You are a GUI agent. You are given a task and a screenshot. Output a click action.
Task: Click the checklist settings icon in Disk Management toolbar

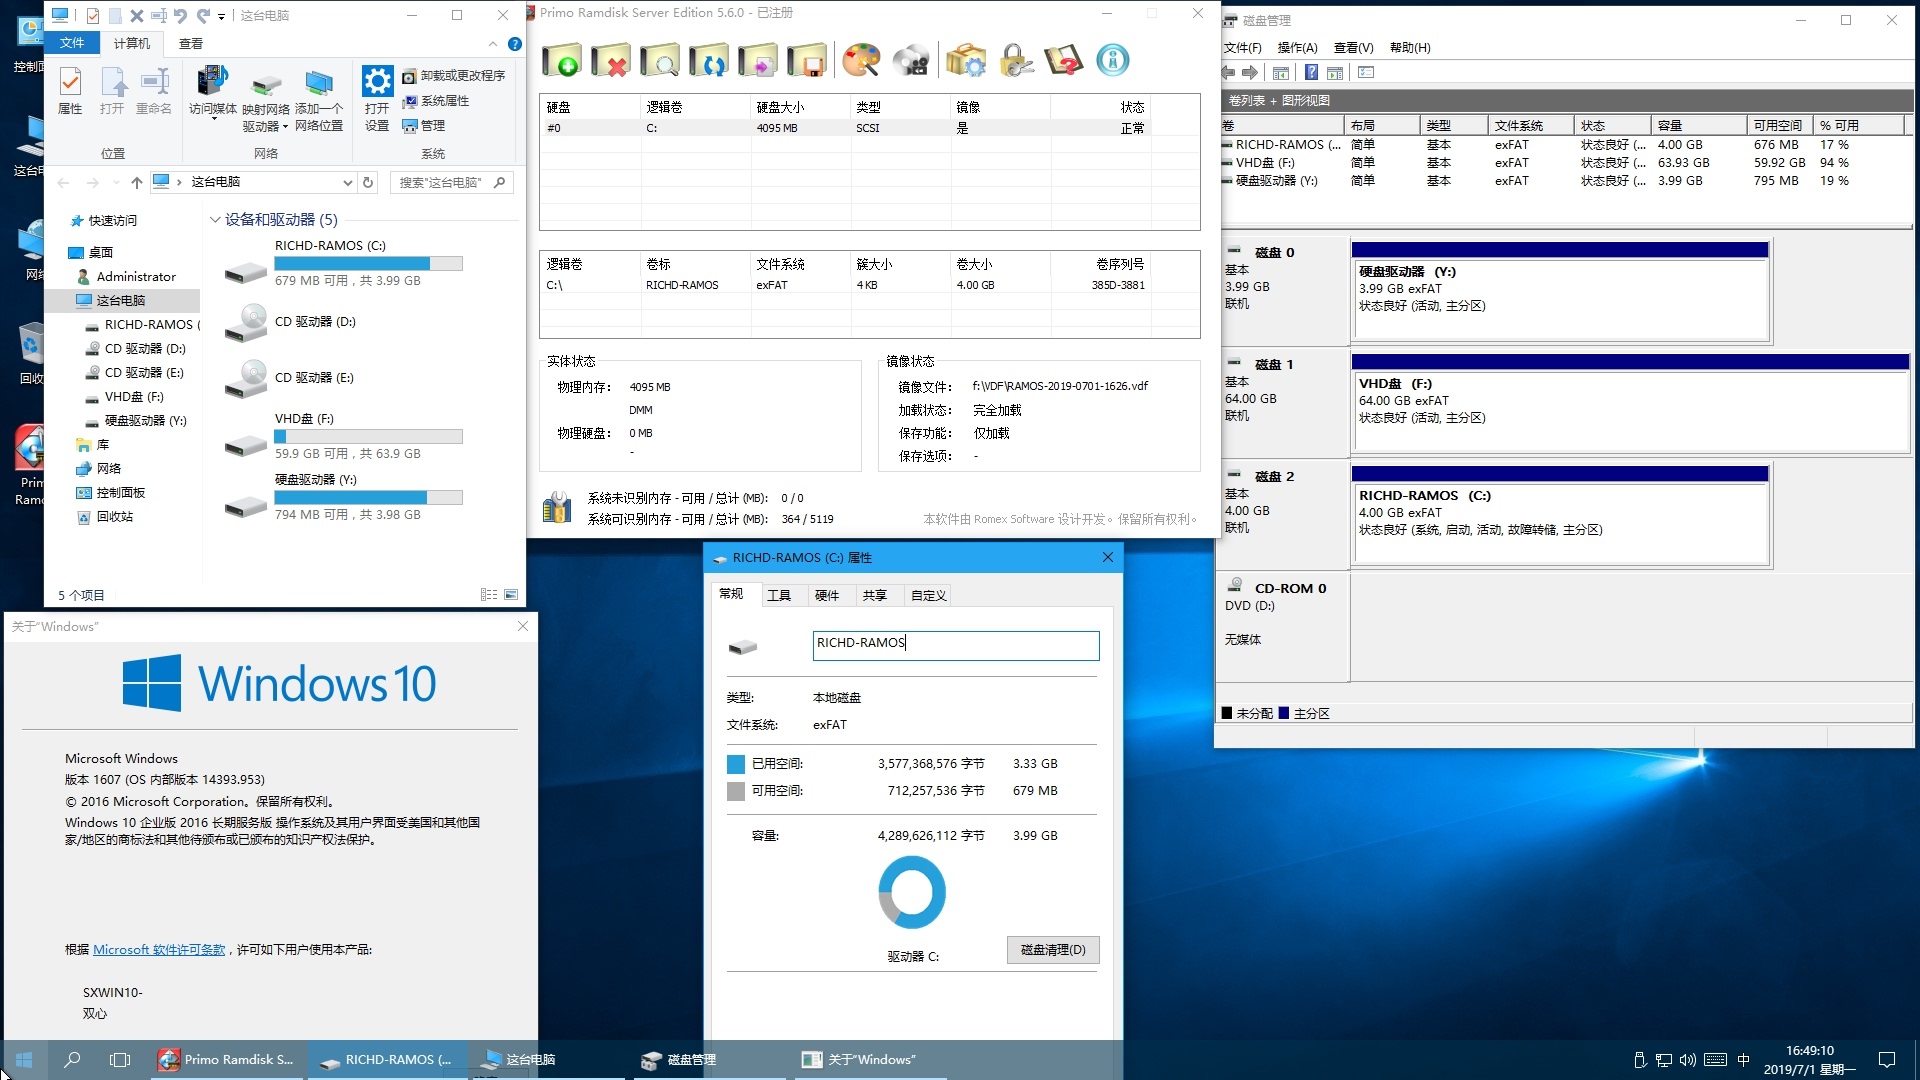[1367, 72]
